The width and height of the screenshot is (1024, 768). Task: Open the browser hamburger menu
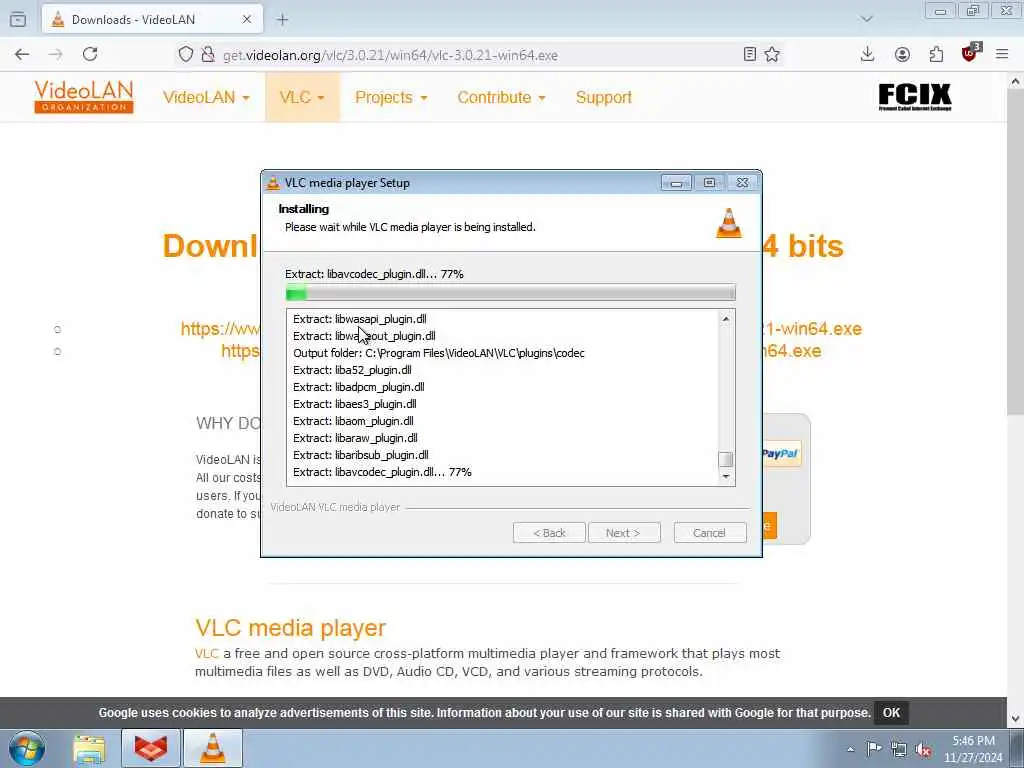click(1002, 55)
